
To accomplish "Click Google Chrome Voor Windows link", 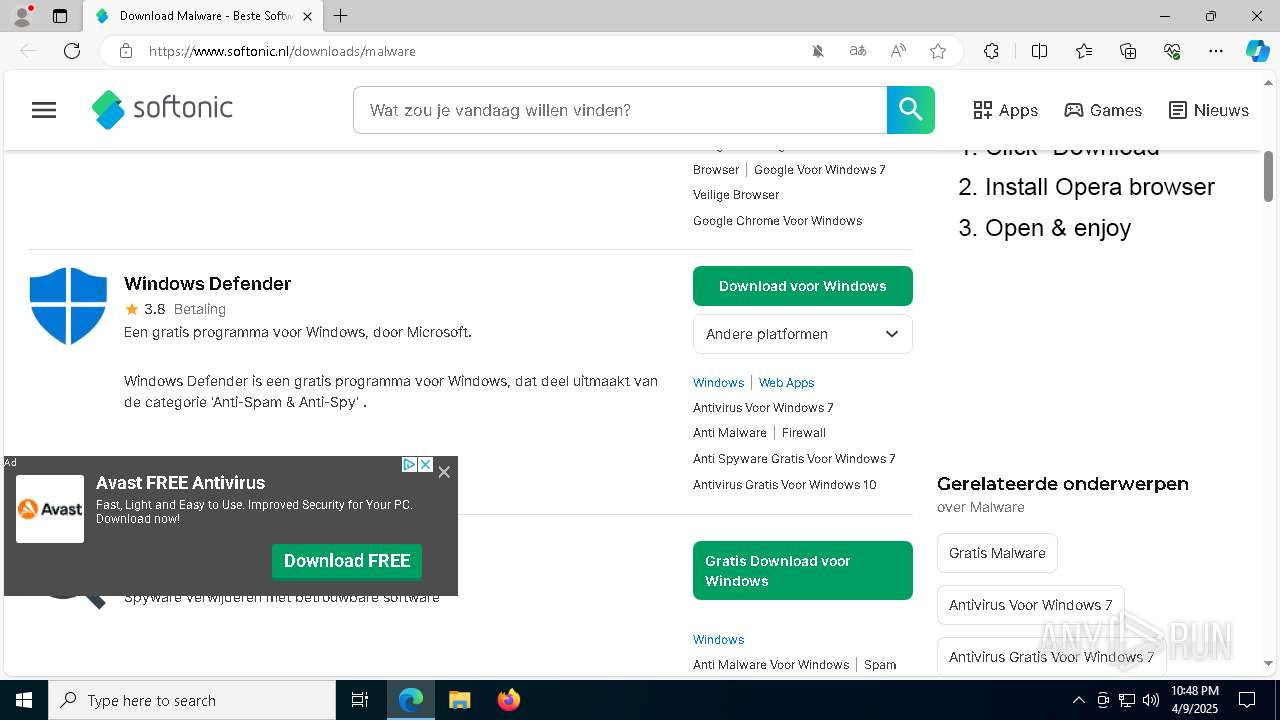I will (x=777, y=221).
